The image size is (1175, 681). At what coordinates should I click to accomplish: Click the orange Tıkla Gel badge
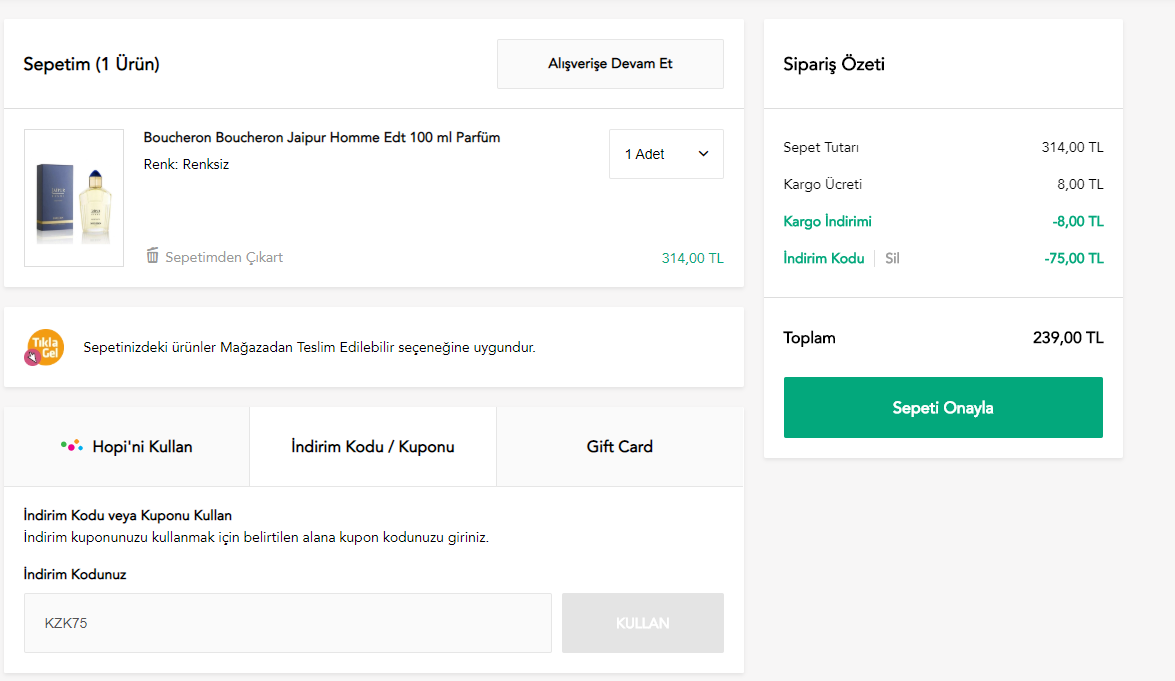[44, 347]
